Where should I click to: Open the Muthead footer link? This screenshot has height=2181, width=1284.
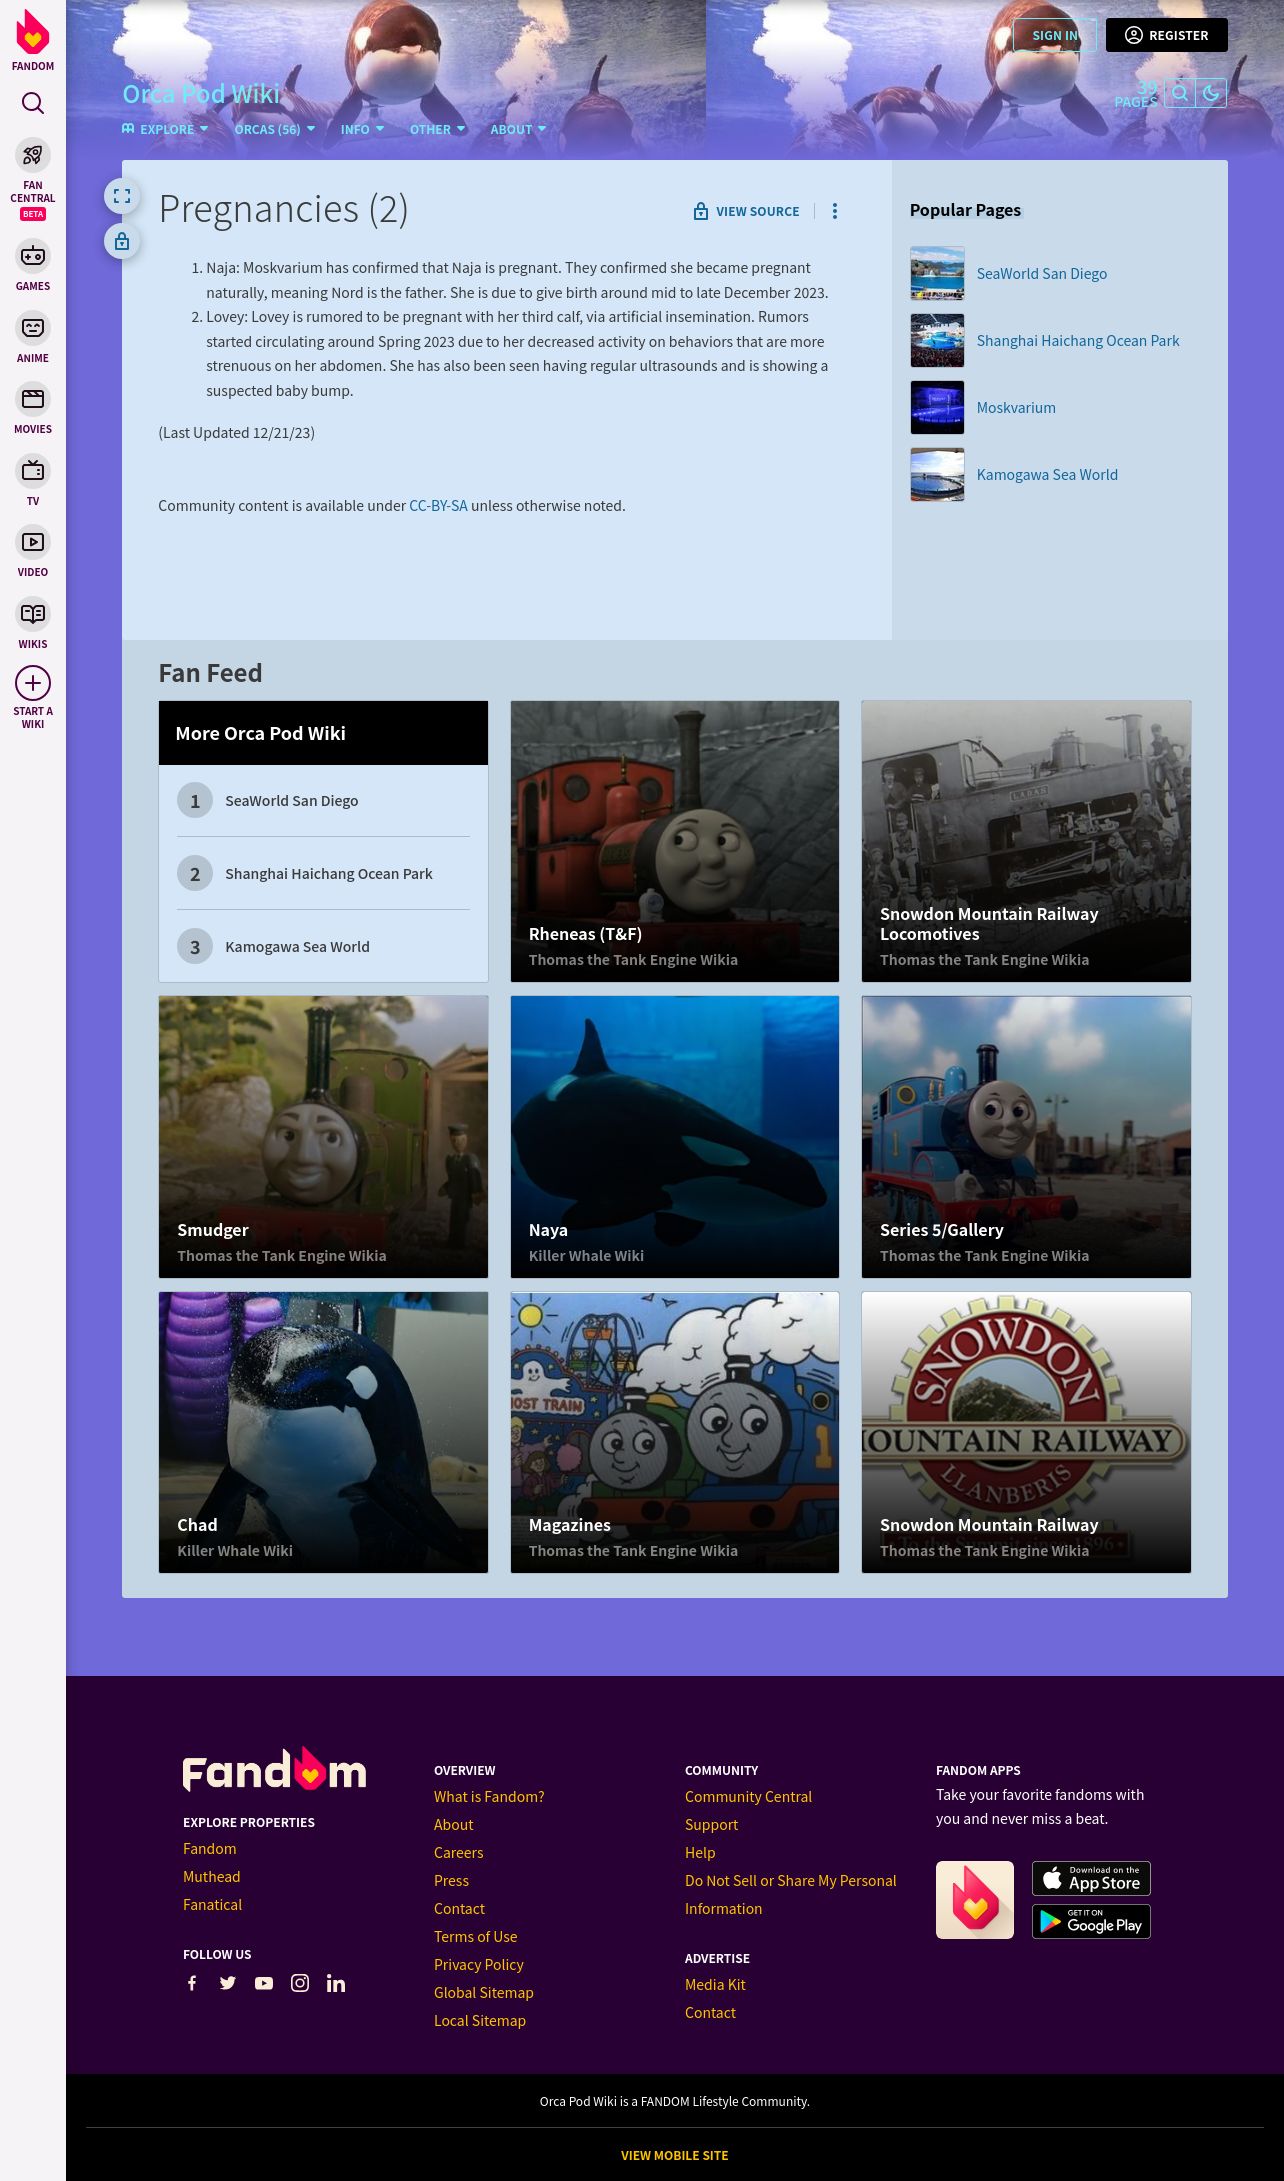pyautogui.click(x=211, y=1877)
